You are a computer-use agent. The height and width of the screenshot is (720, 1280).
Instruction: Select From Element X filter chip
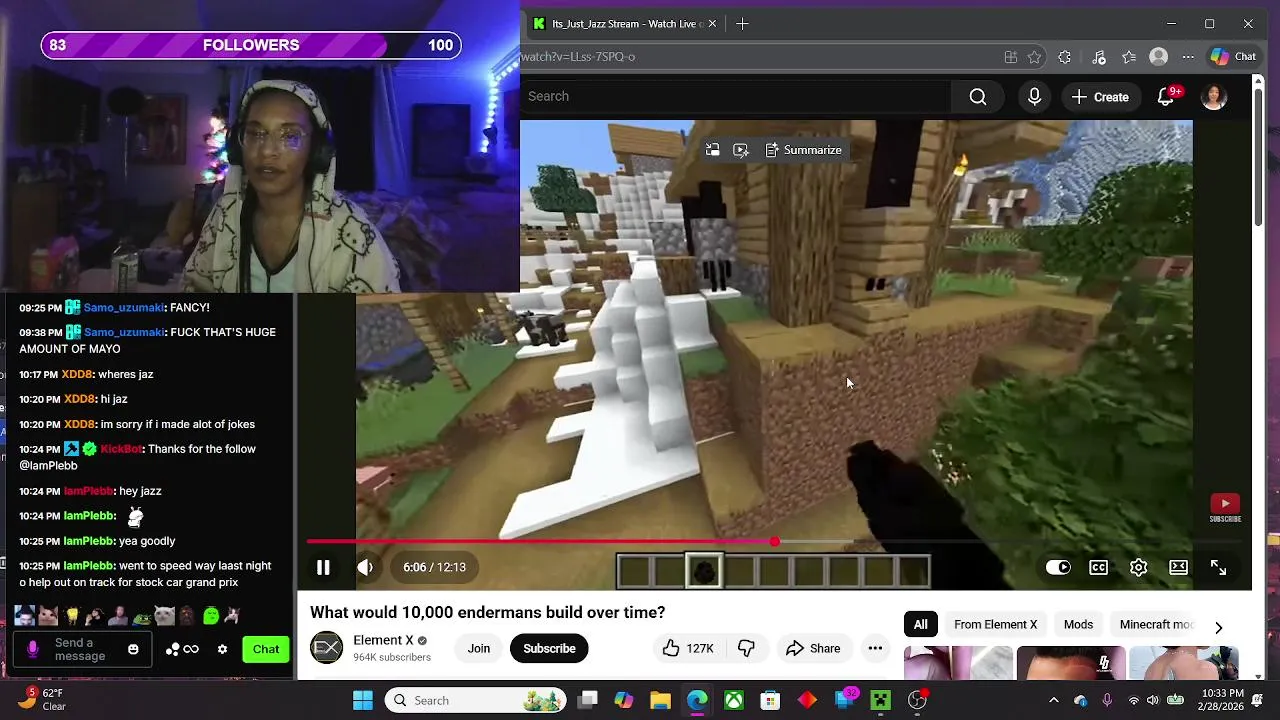coord(995,624)
